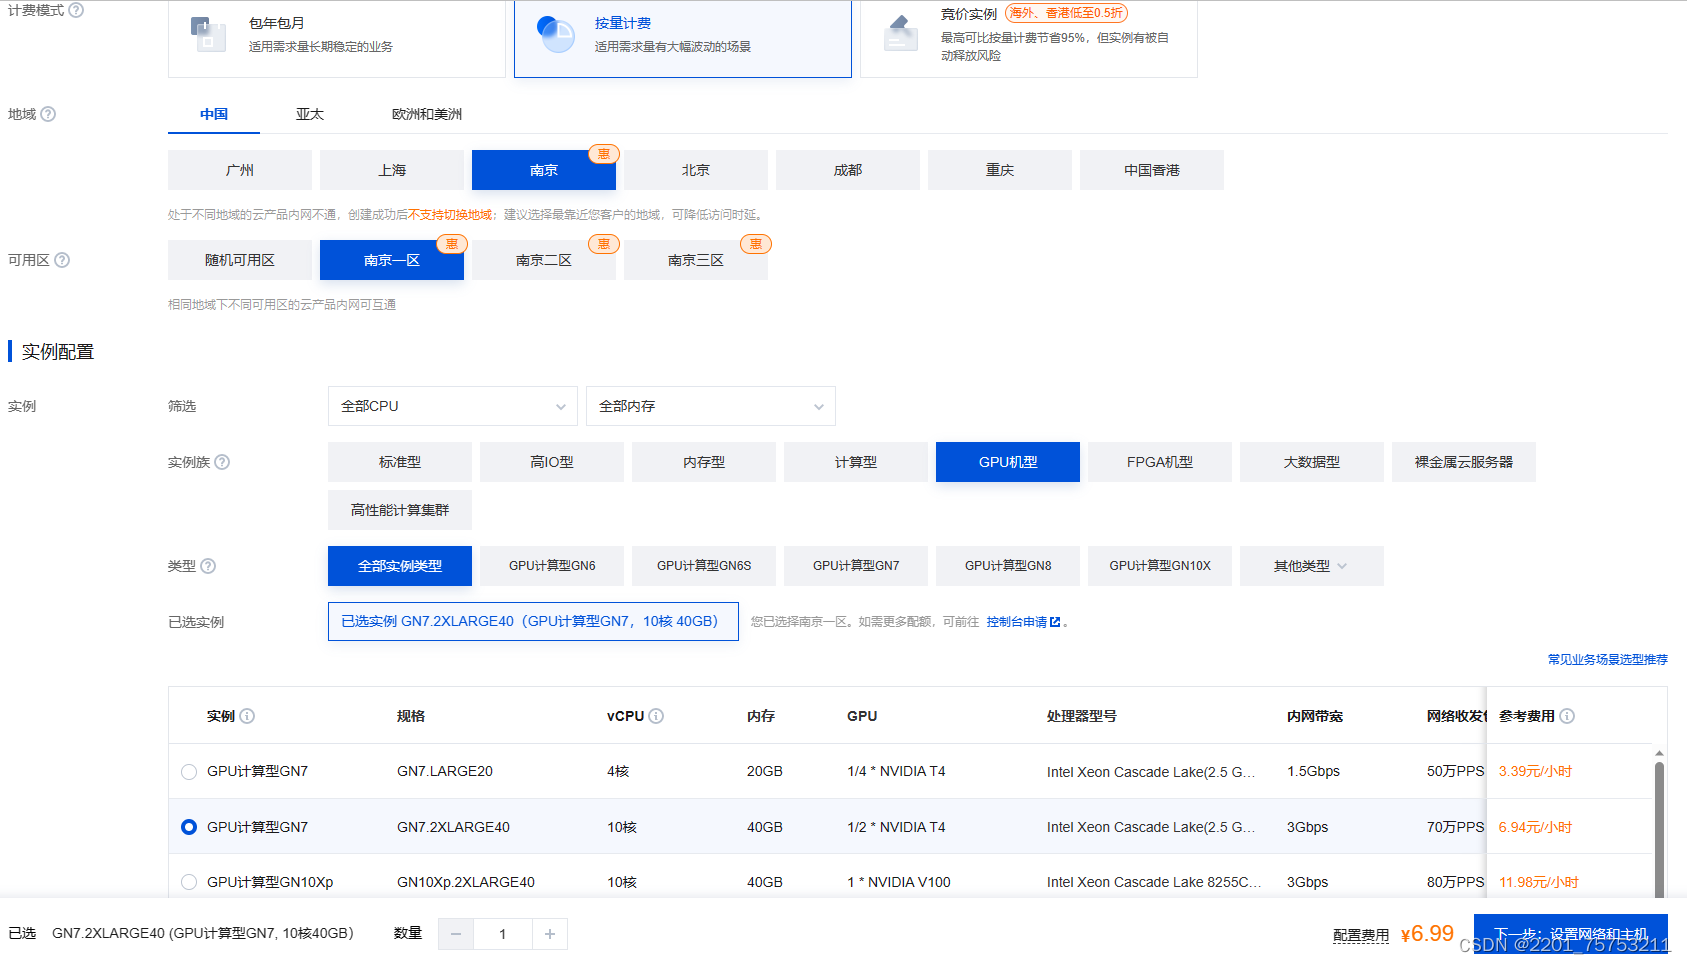Select the 裸金属云服务器 instance family

(x=1464, y=462)
